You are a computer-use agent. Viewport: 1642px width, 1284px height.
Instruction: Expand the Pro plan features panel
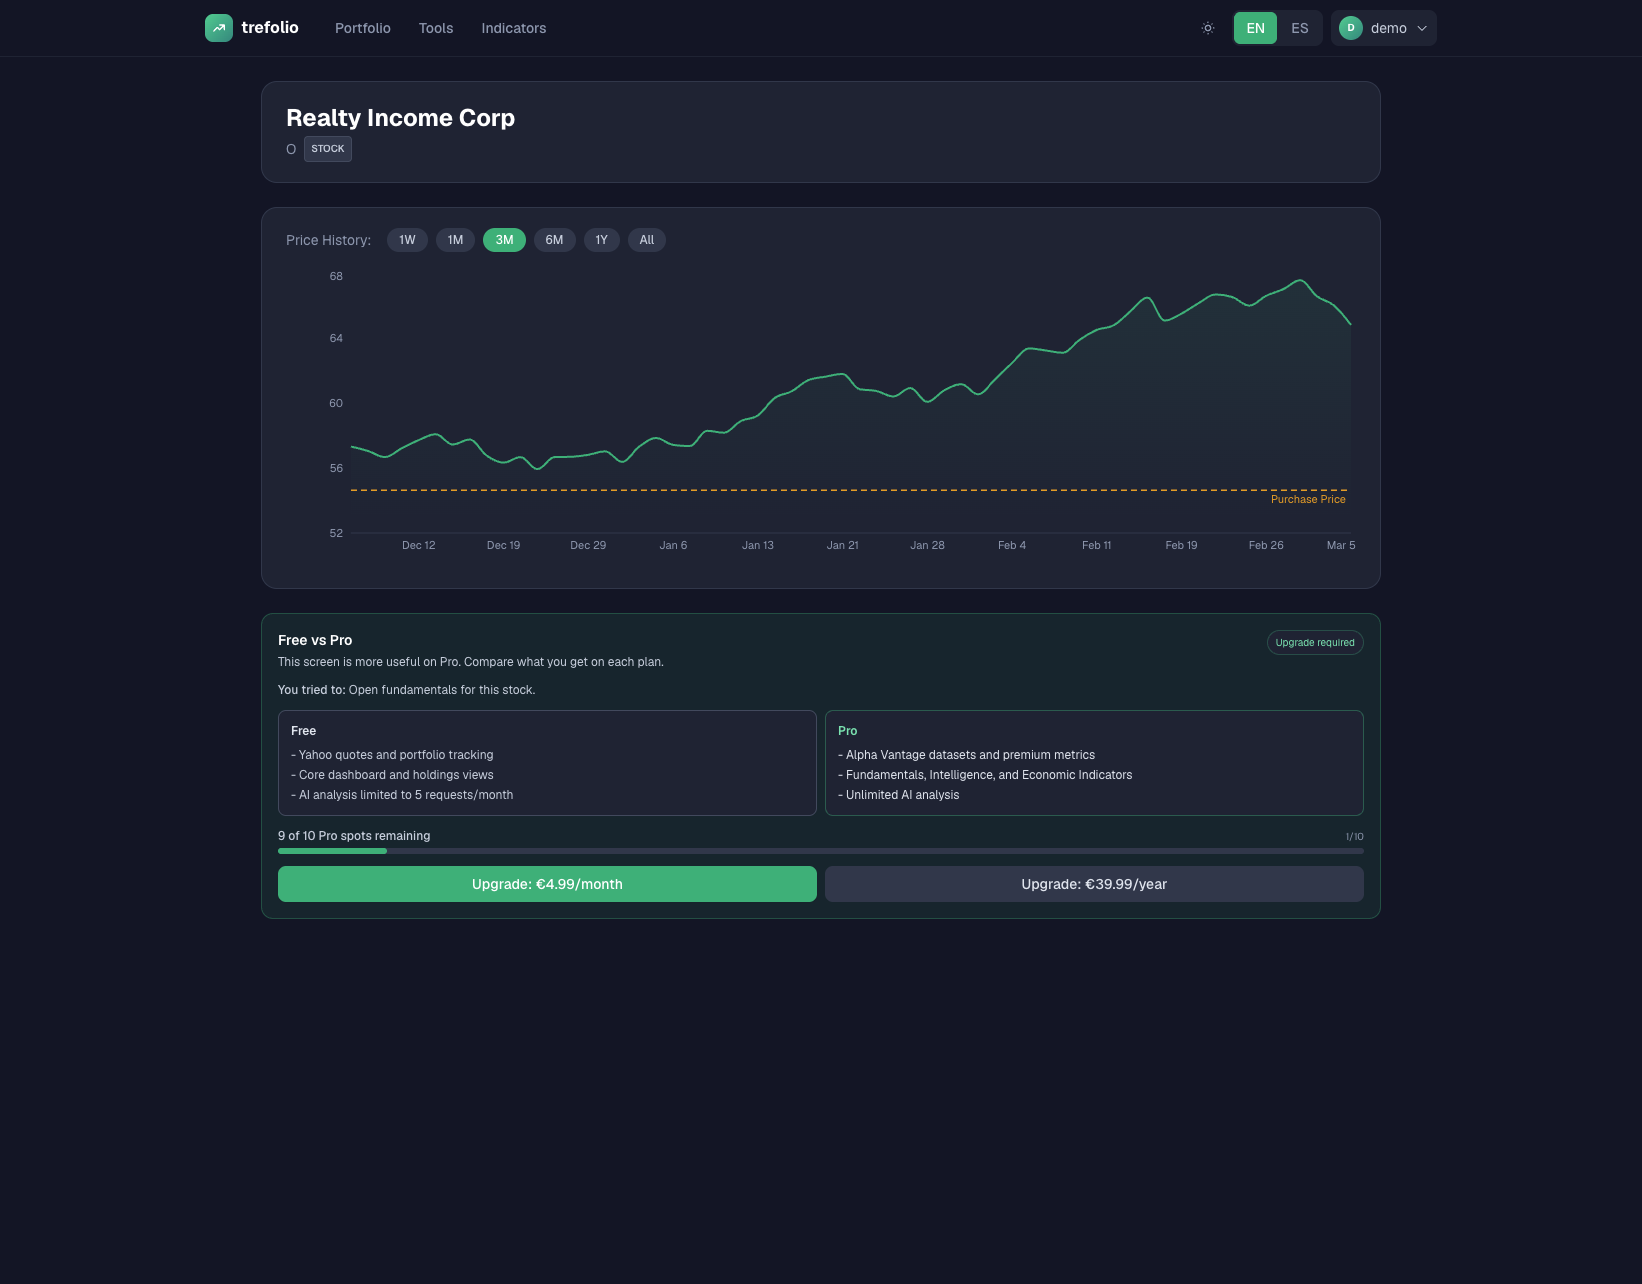coord(1094,762)
